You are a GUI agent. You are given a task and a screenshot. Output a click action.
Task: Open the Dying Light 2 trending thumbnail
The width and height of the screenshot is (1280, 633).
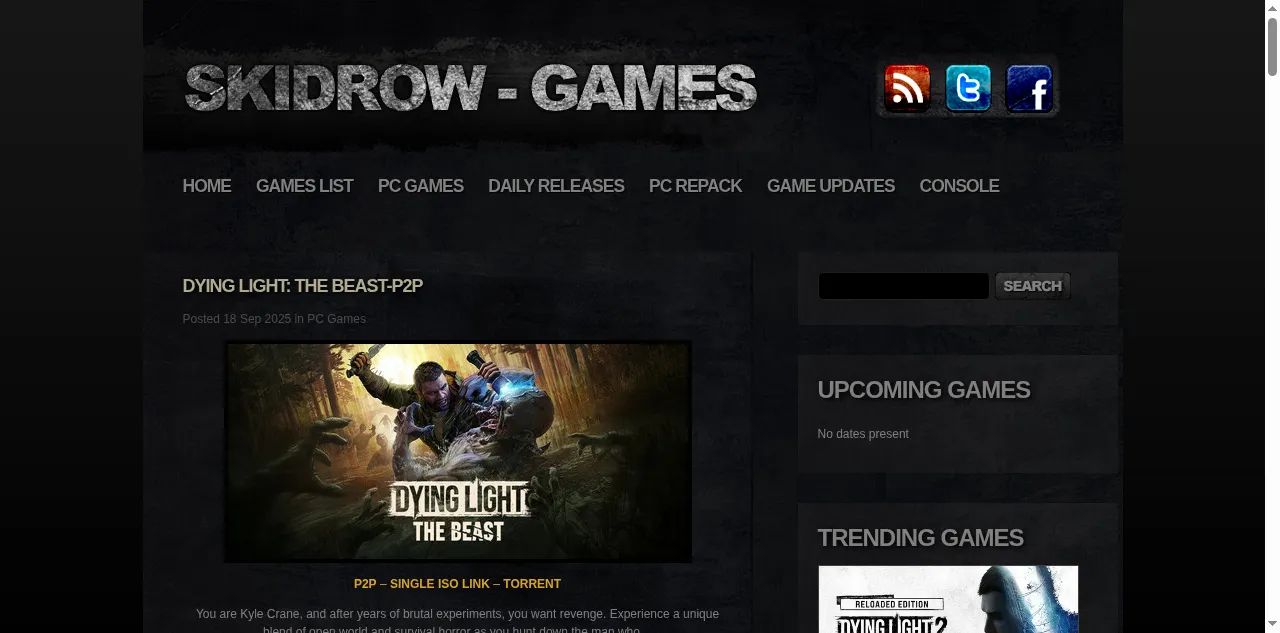coord(948,599)
